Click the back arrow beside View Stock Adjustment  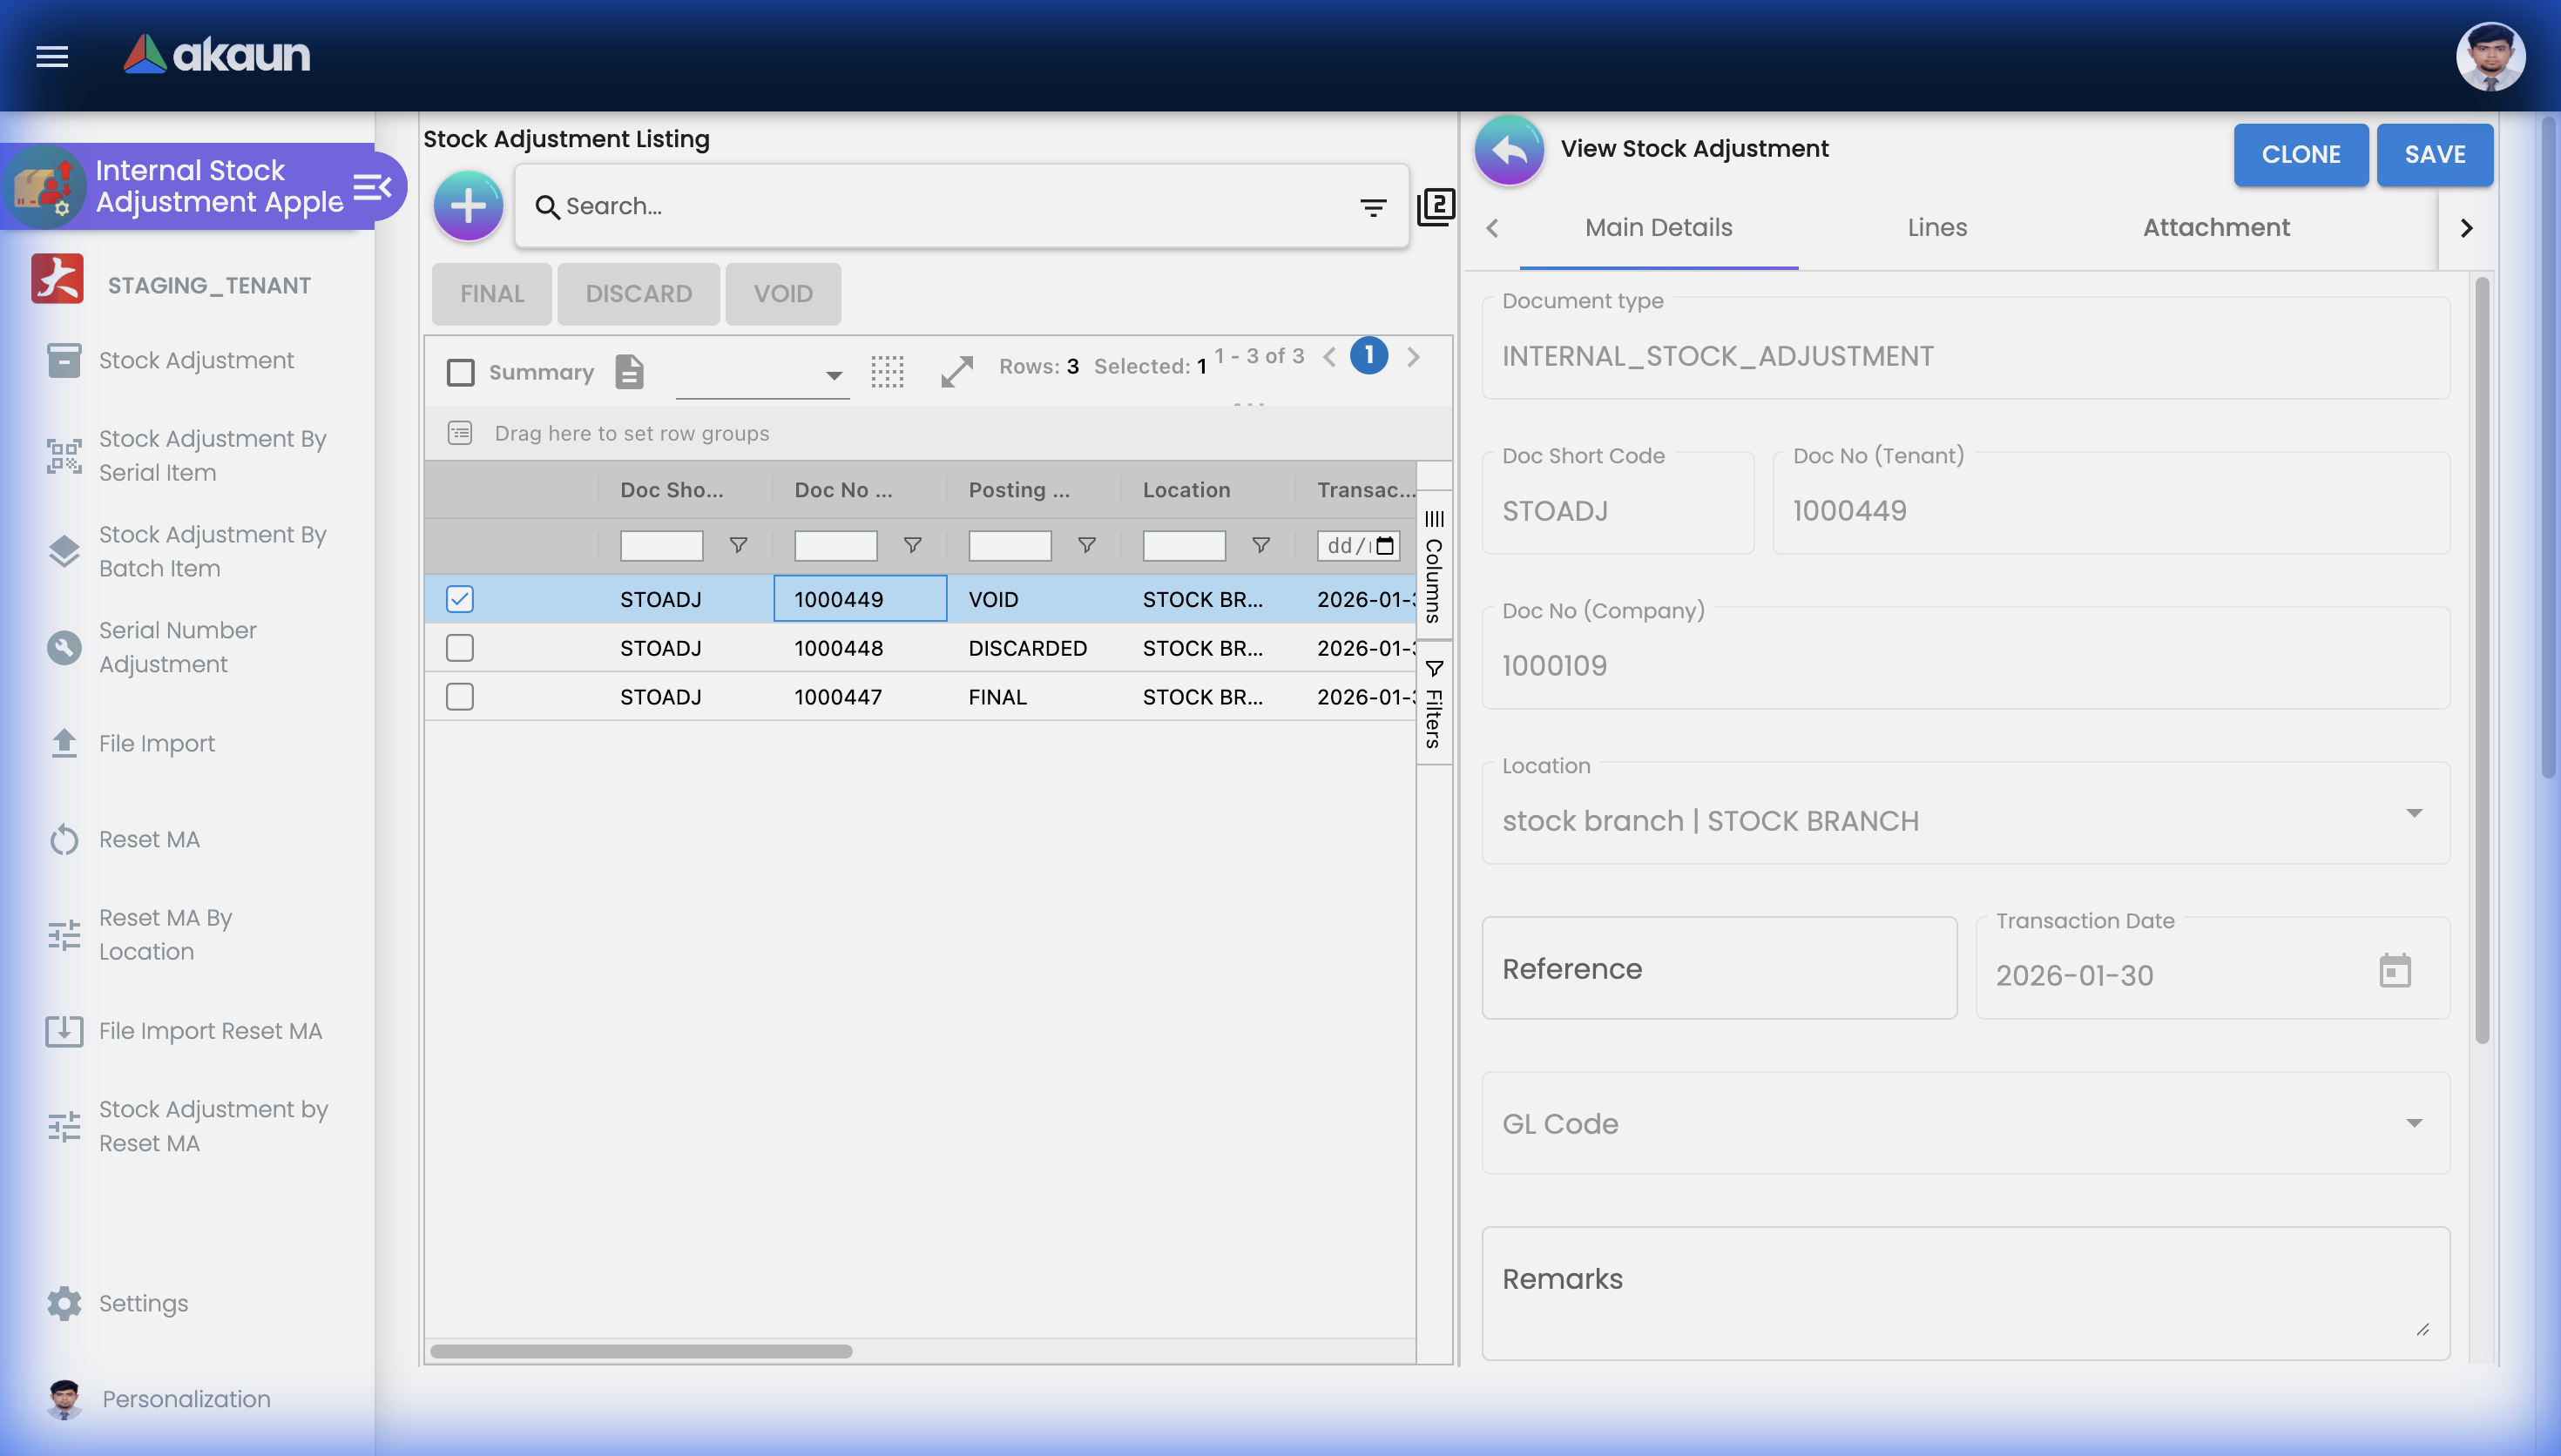[x=1509, y=150]
